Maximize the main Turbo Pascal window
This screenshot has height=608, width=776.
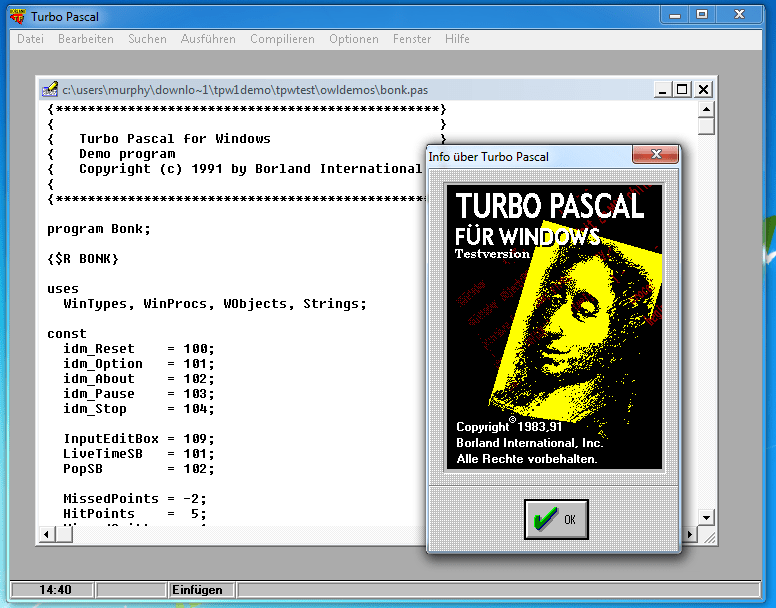(702, 15)
